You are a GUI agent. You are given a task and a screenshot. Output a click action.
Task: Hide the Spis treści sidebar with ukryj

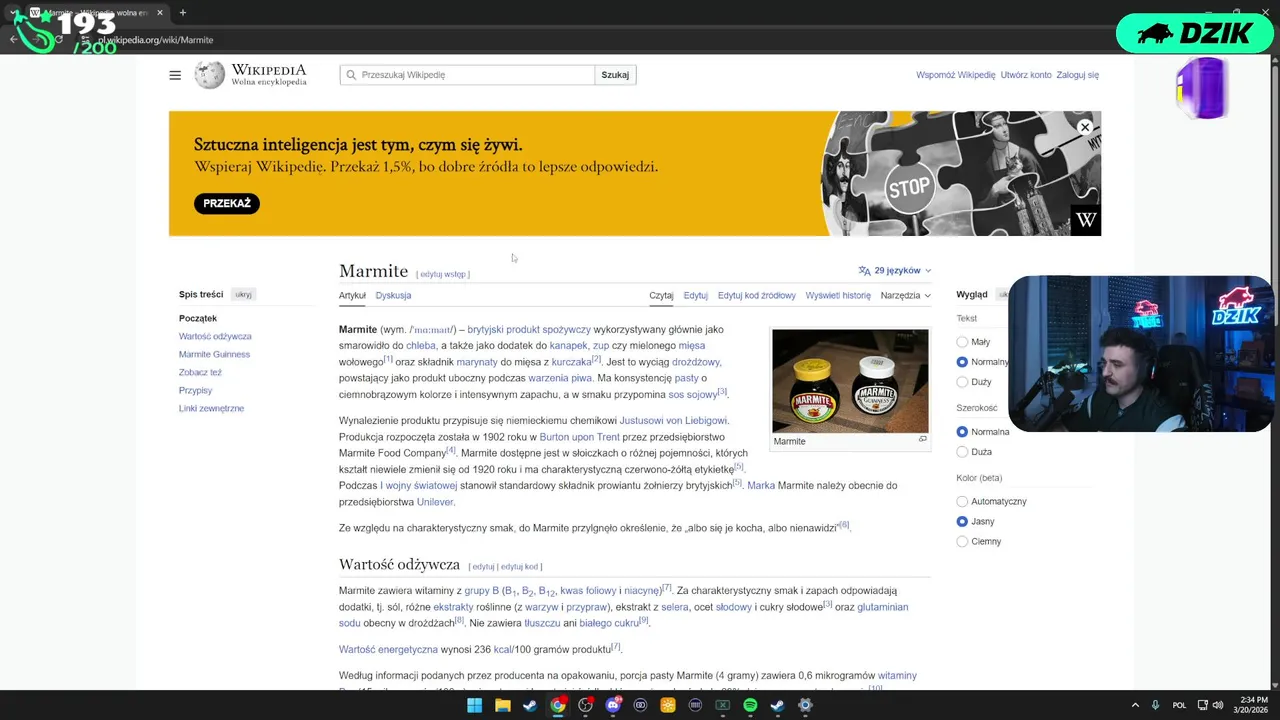tap(243, 295)
